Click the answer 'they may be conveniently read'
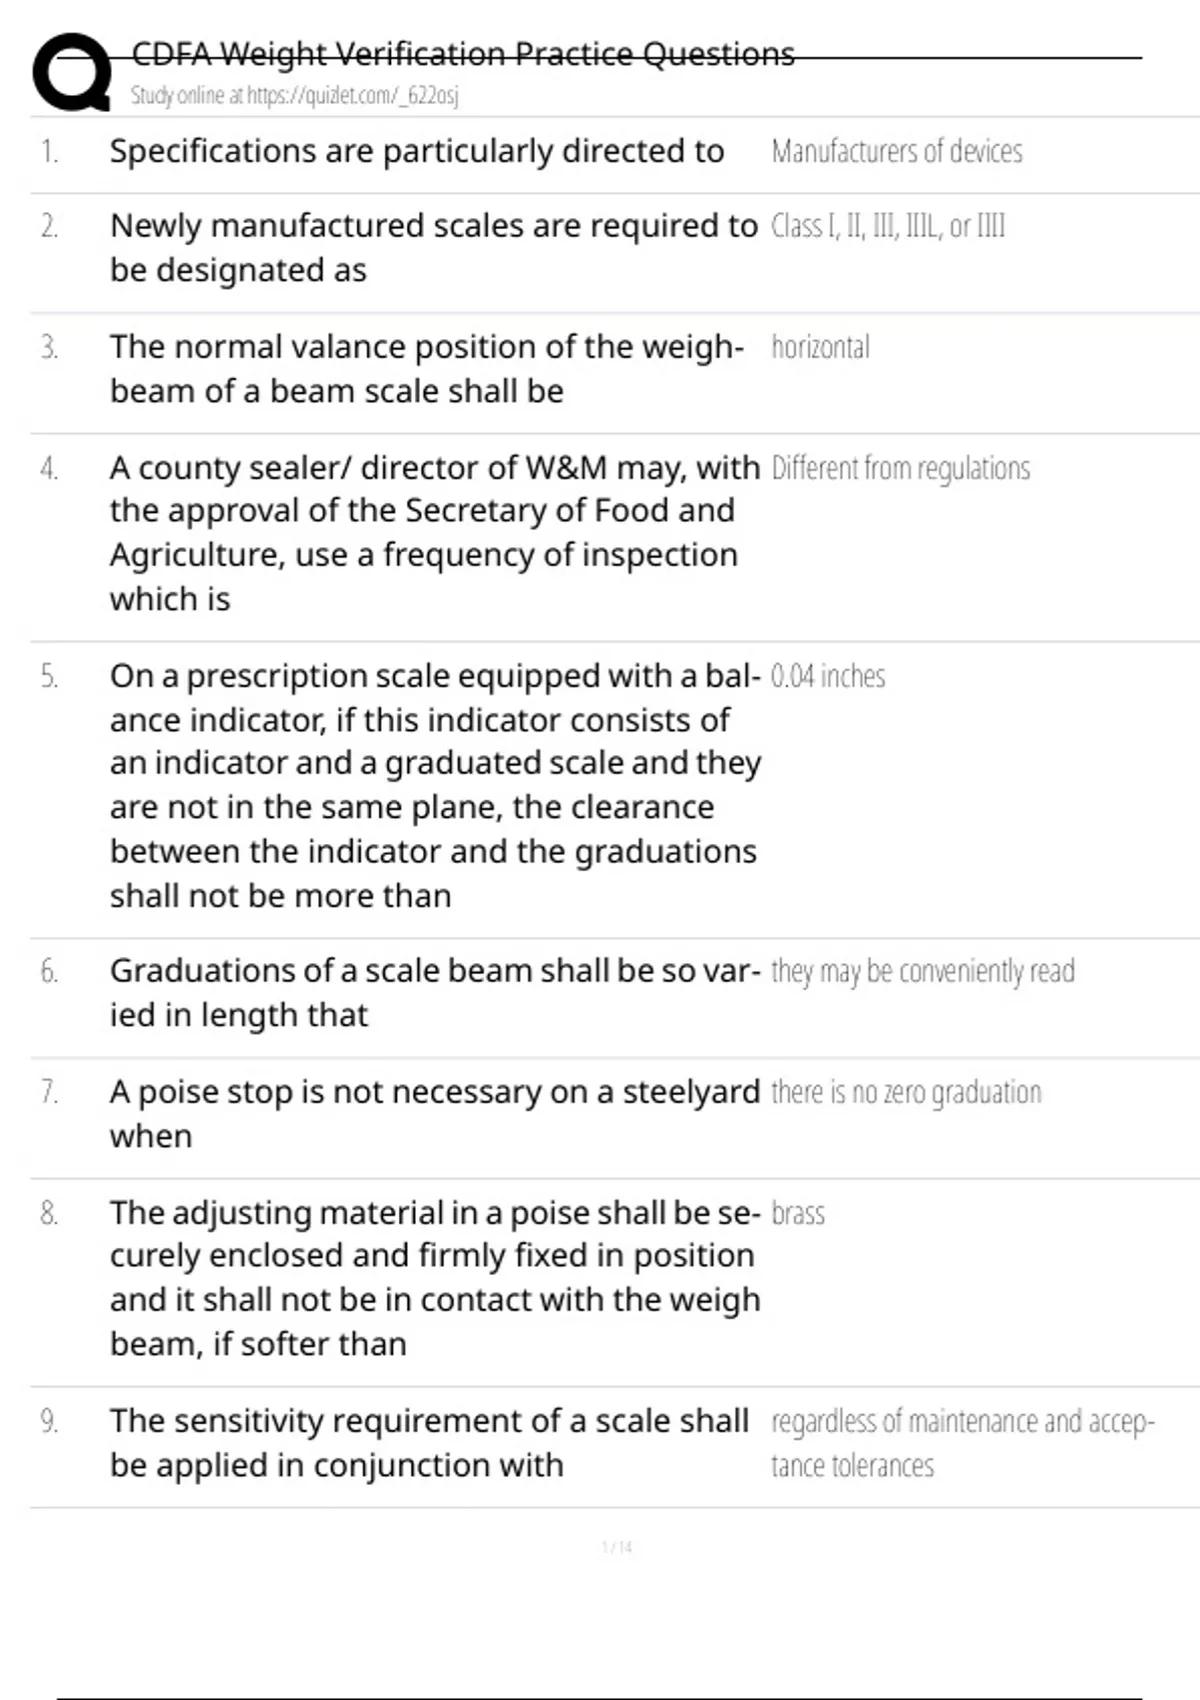This screenshot has height=1700, width=1200. pos(922,972)
